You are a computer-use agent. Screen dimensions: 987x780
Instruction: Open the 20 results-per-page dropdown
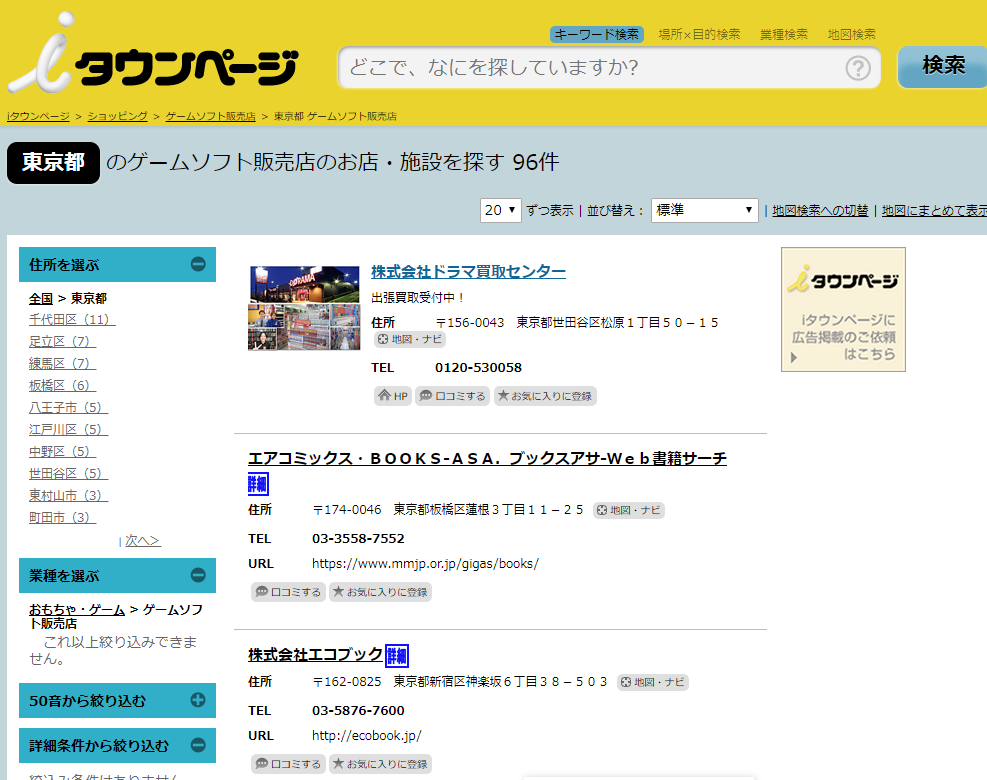[x=500, y=210]
